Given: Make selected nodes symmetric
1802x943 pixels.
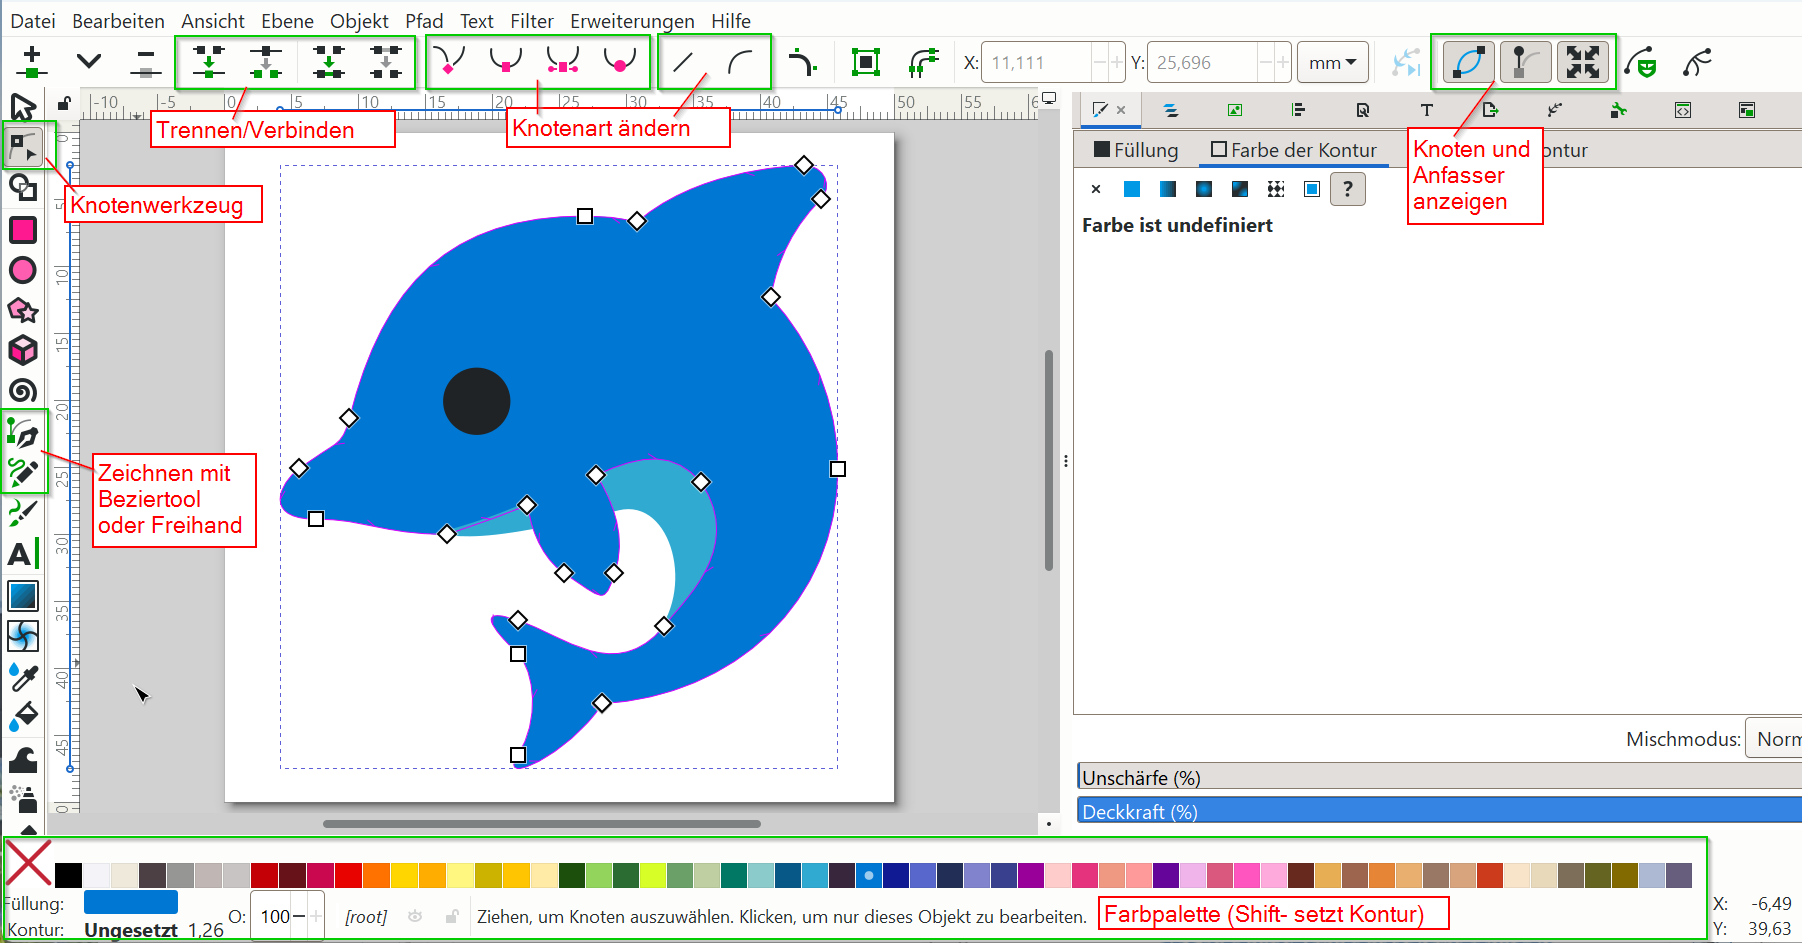Looking at the screenshot, I should pos(563,63).
